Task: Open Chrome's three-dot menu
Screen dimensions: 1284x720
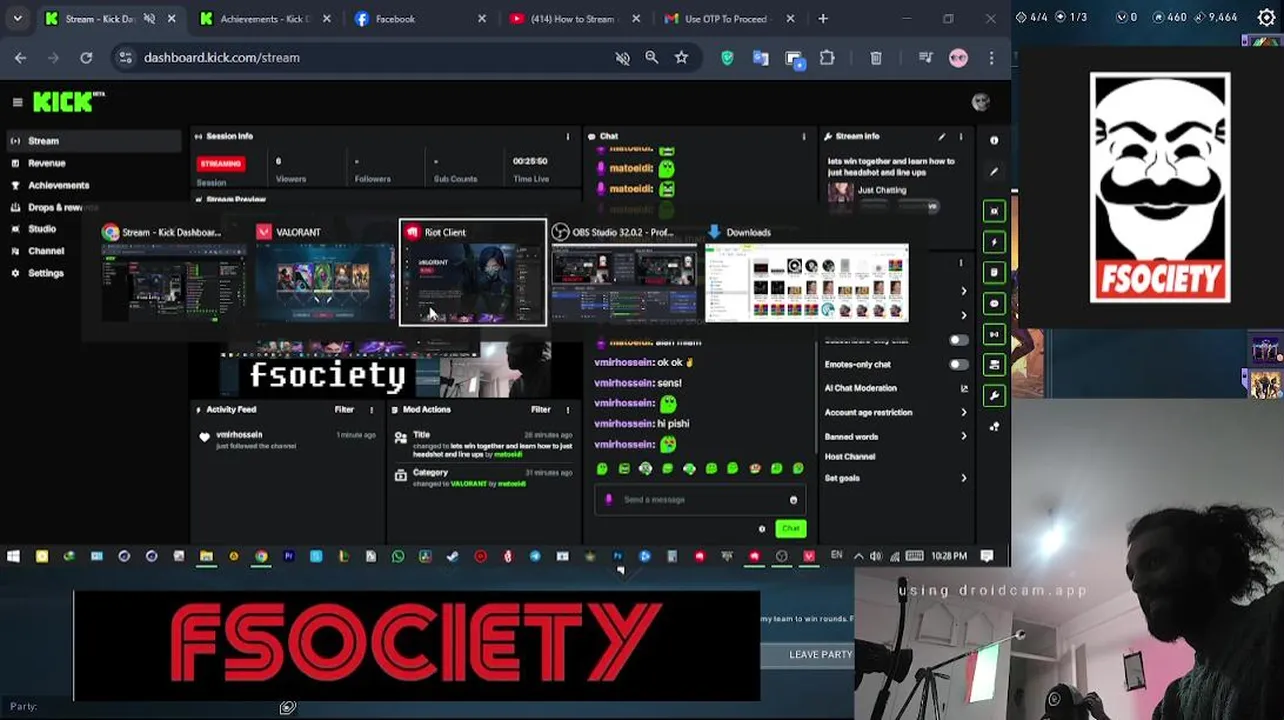Action: [991, 58]
